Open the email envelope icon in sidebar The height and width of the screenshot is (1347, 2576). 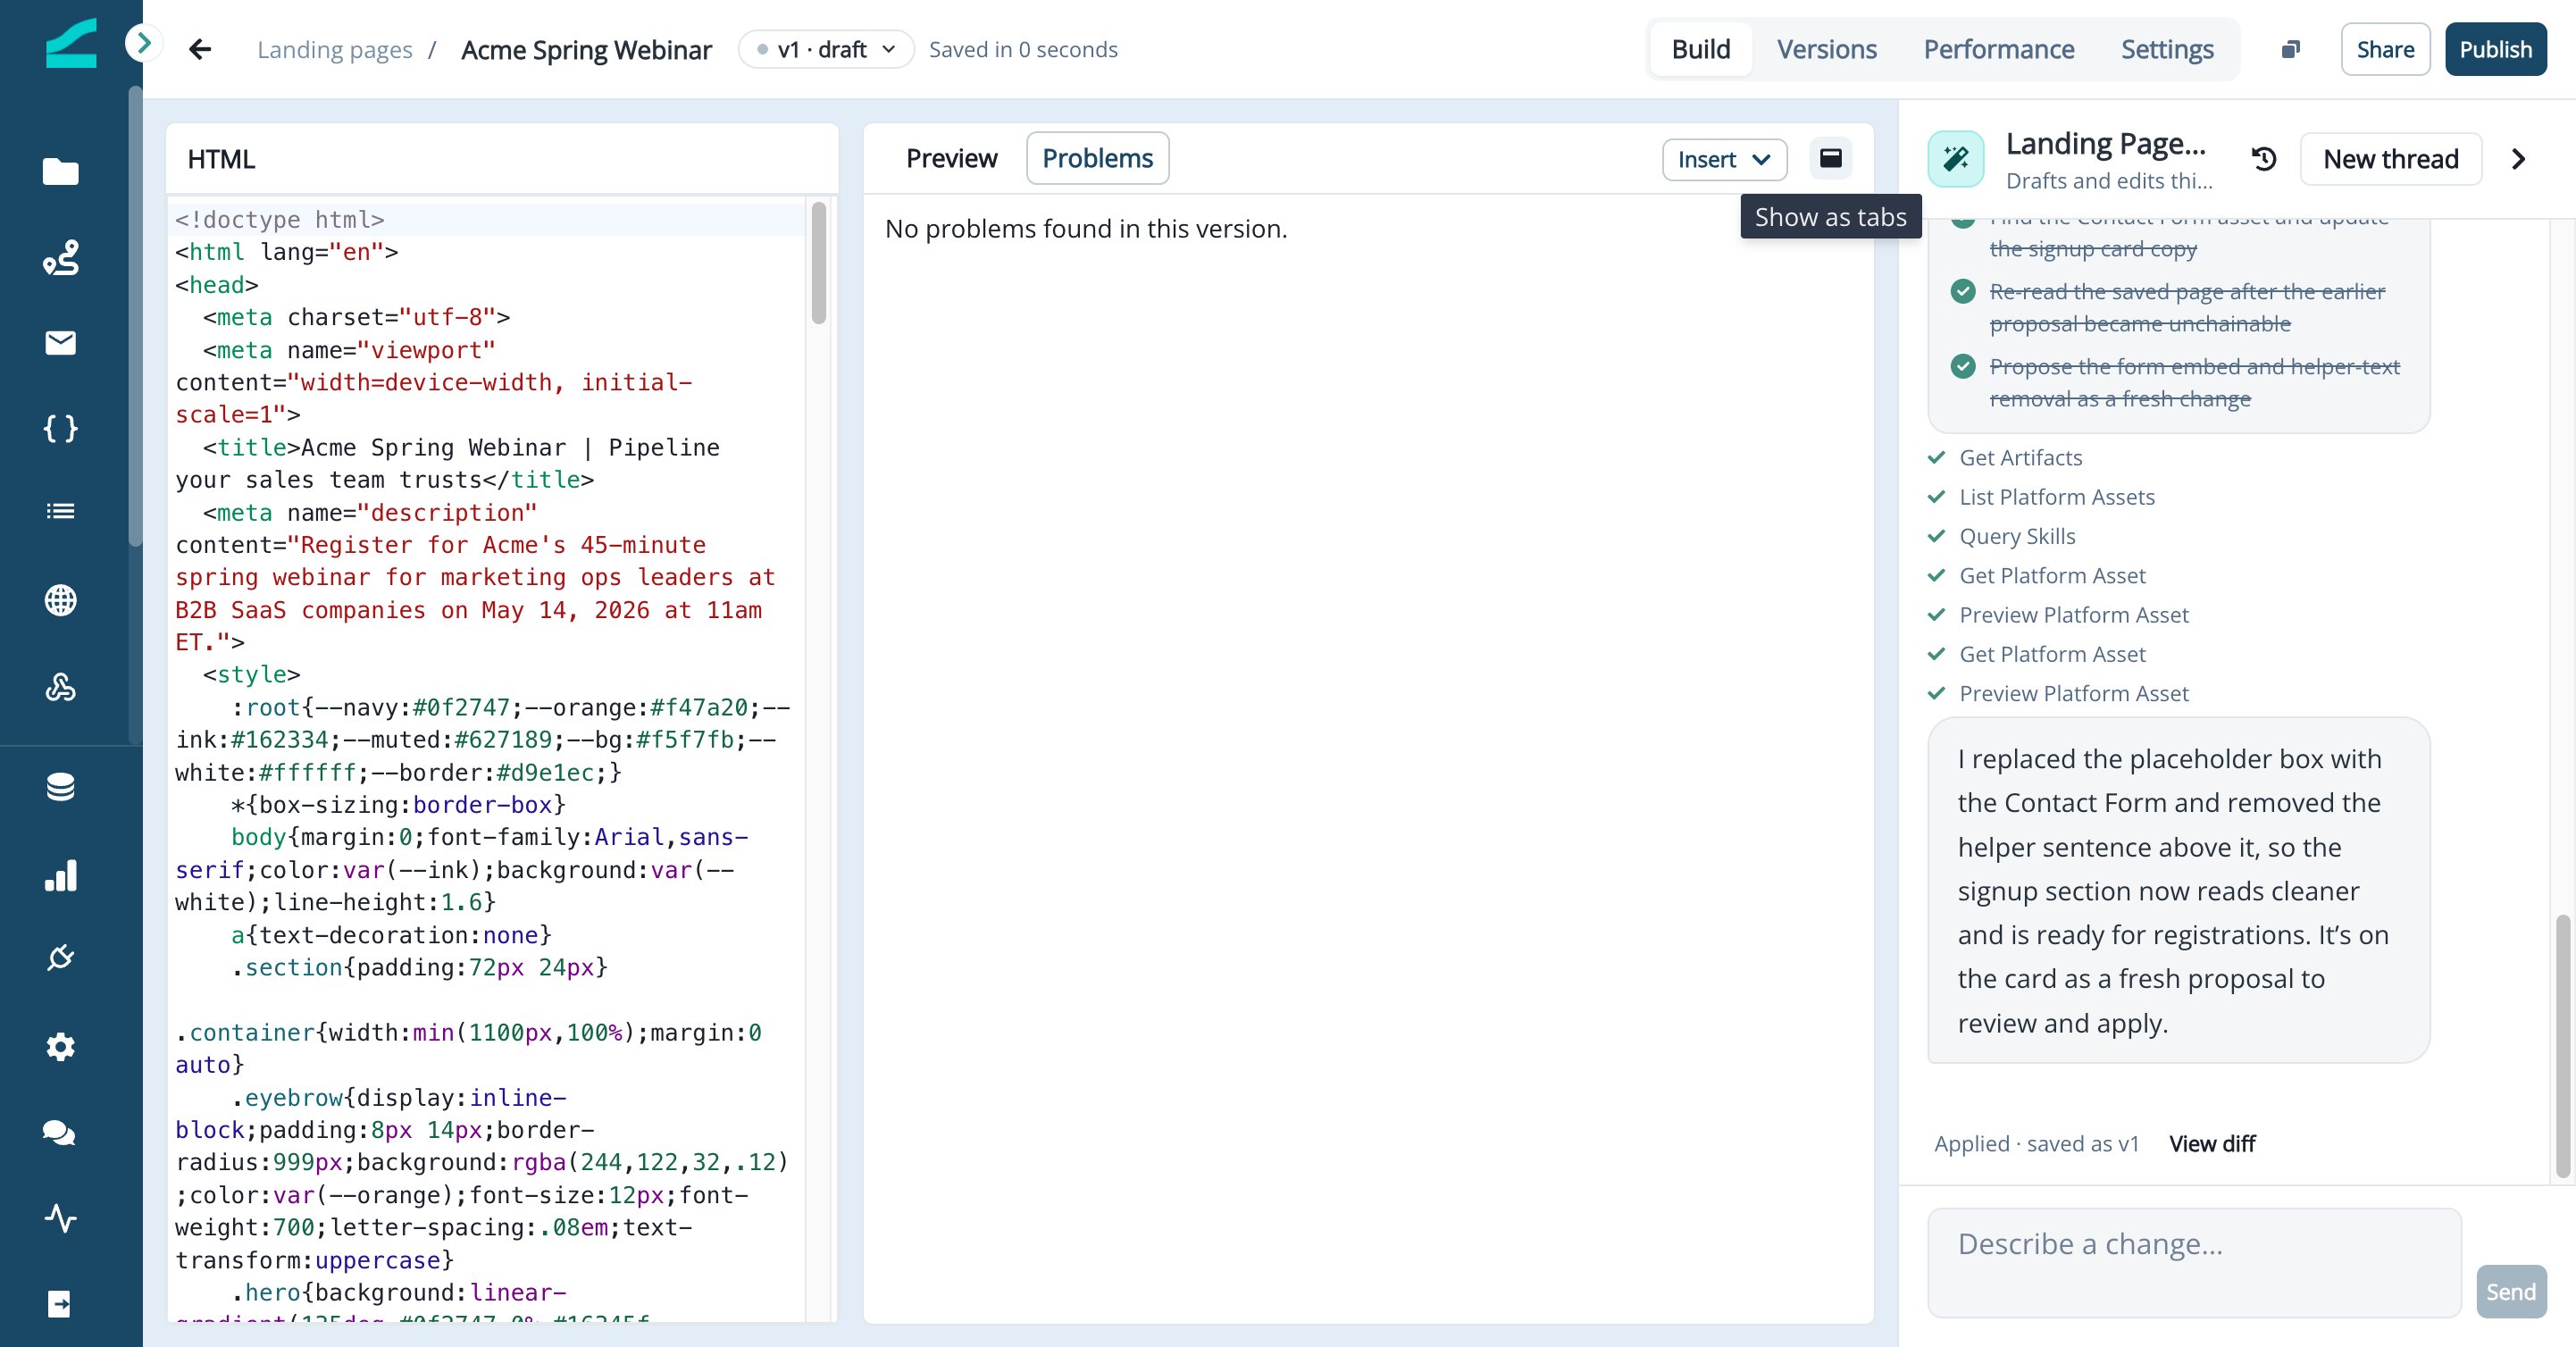60,343
